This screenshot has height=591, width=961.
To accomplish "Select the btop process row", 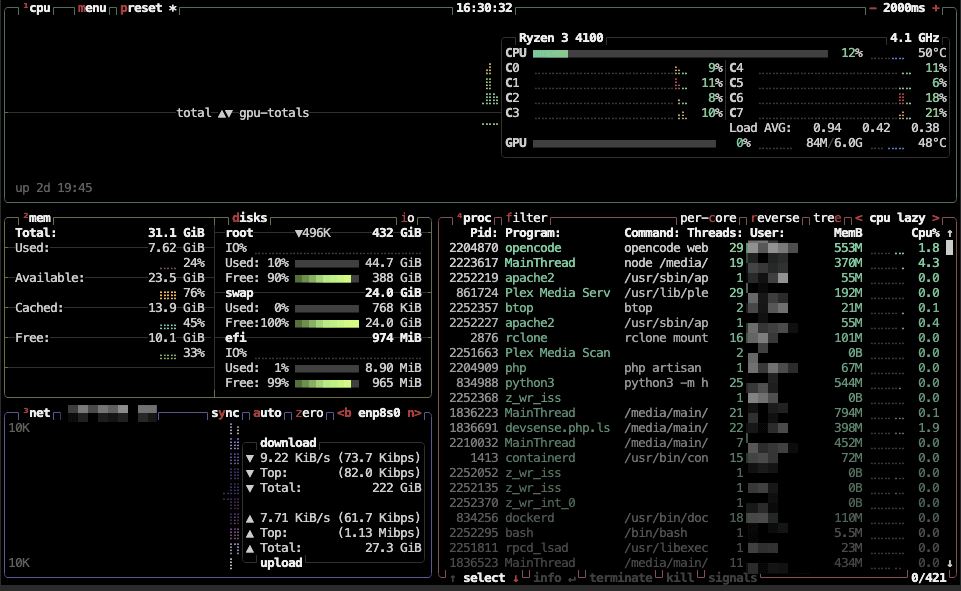I will point(694,308).
